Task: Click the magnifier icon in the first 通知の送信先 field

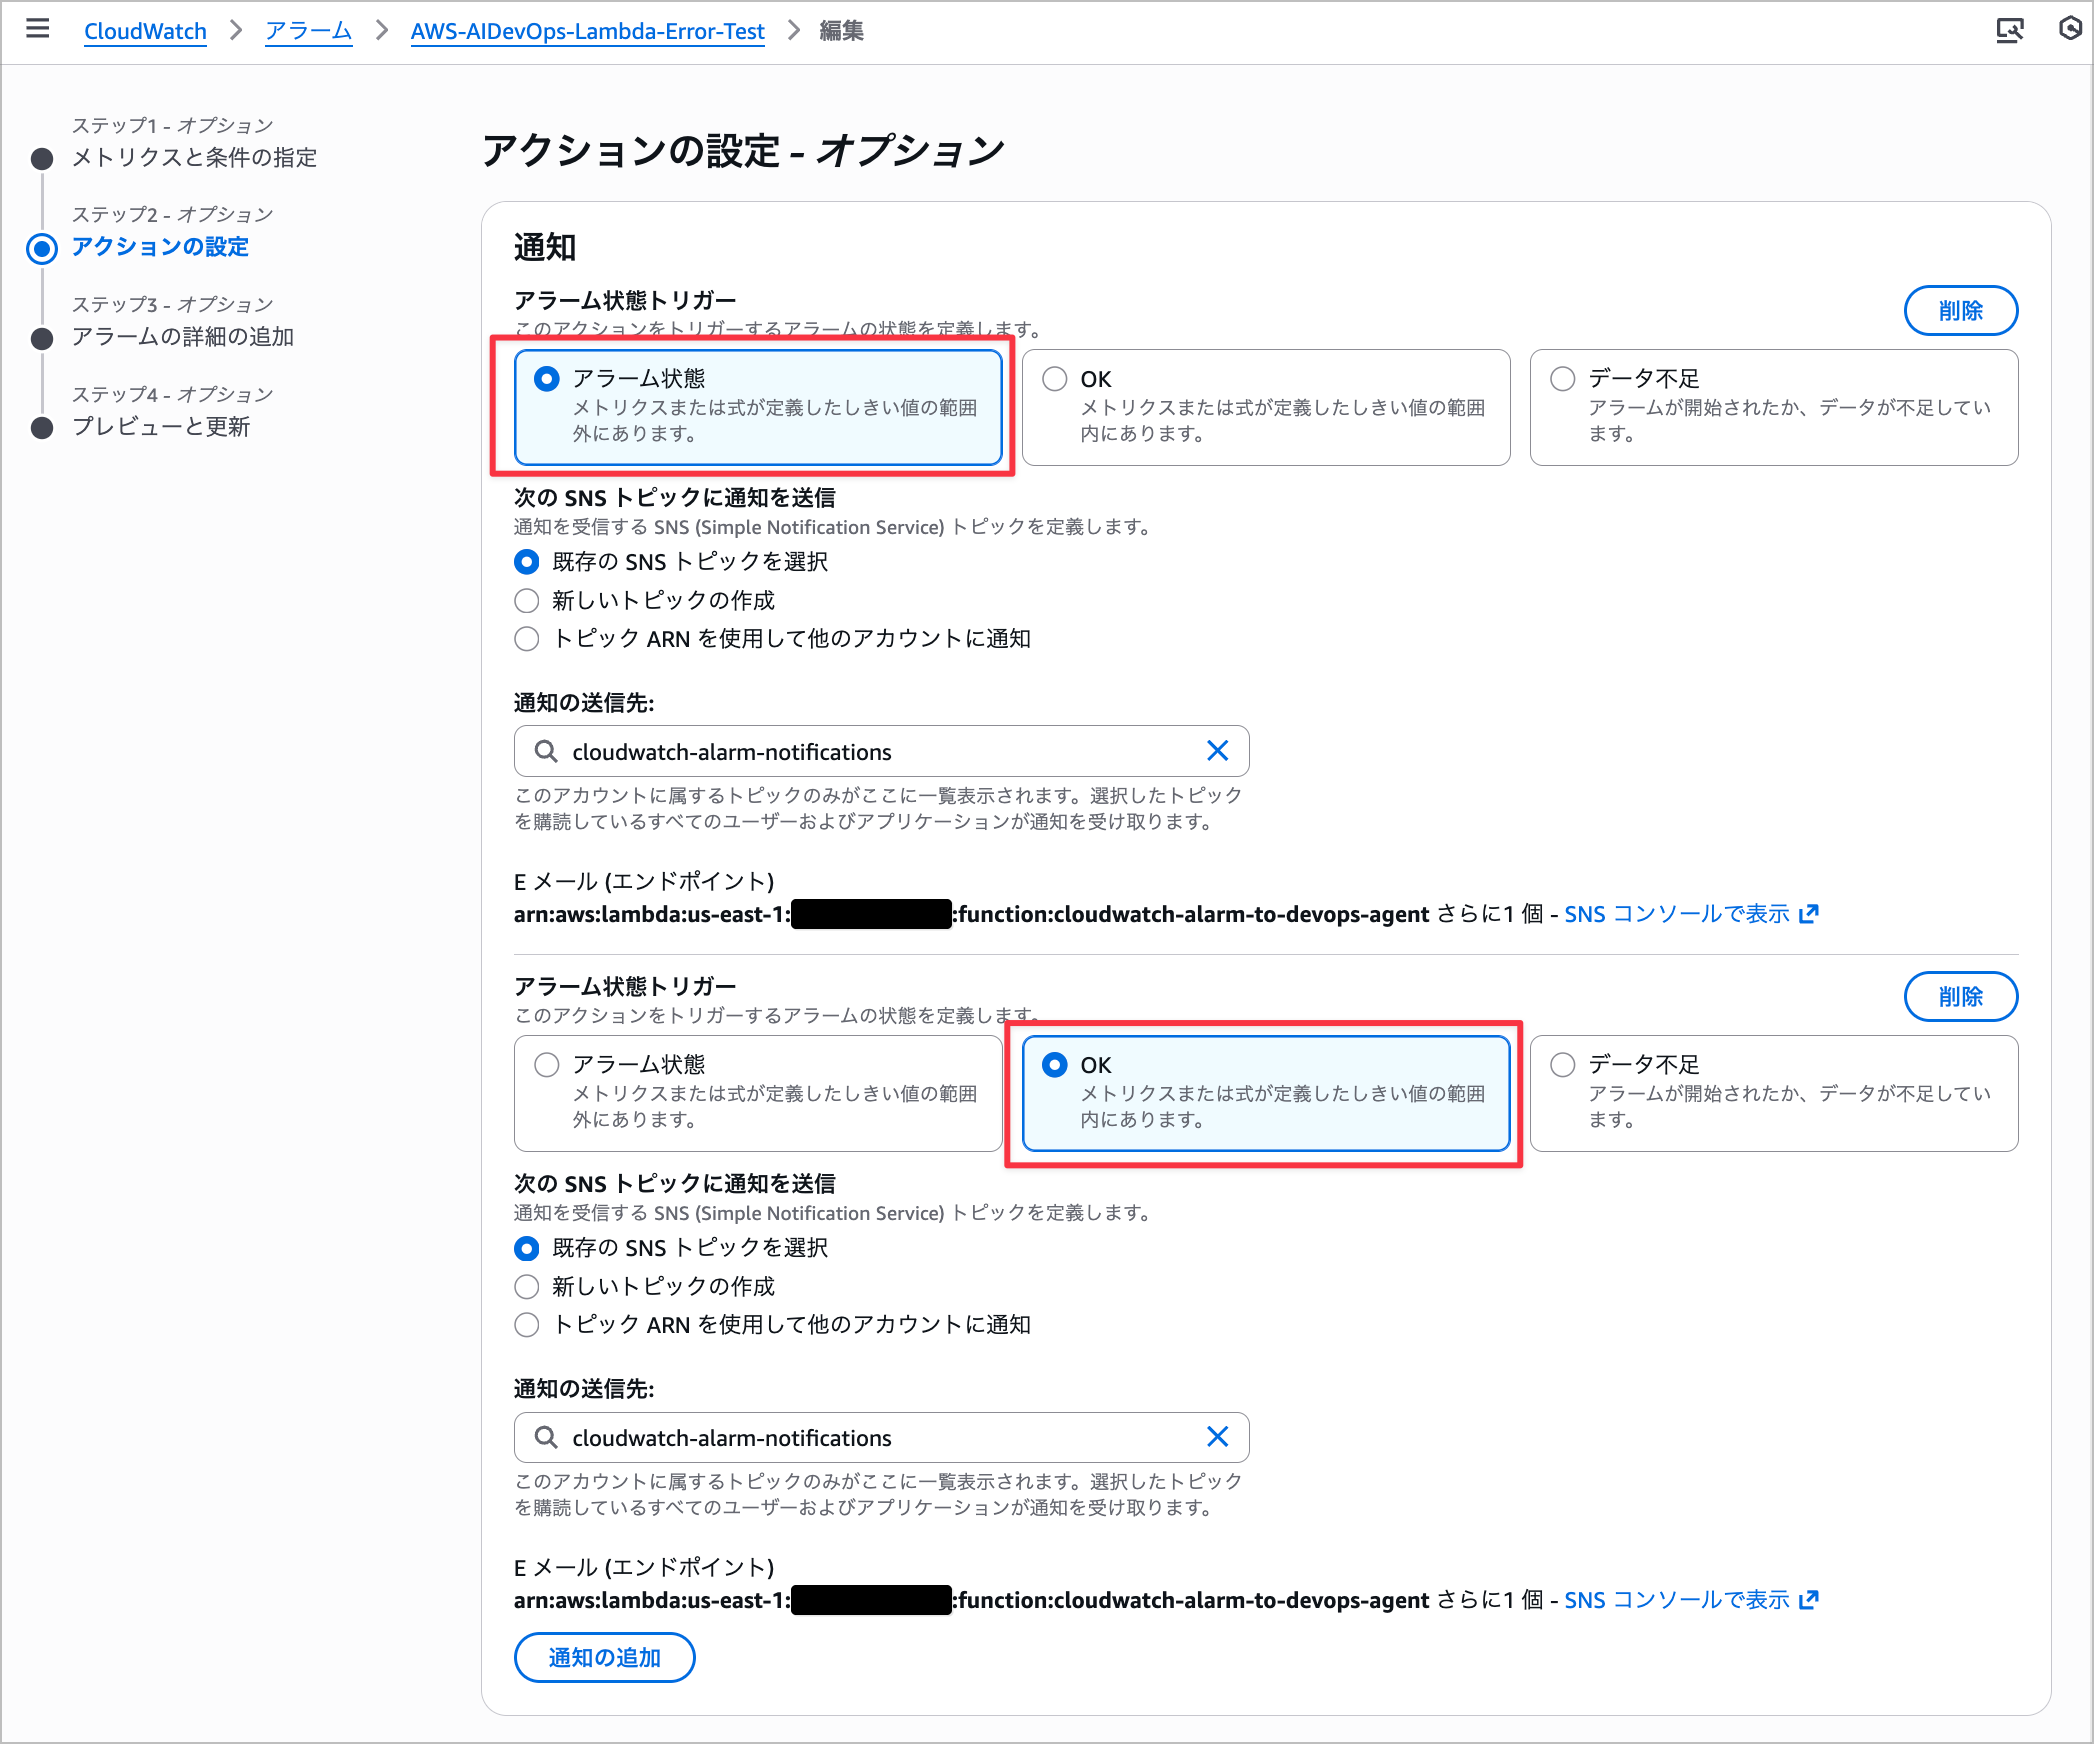Action: click(545, 751)
